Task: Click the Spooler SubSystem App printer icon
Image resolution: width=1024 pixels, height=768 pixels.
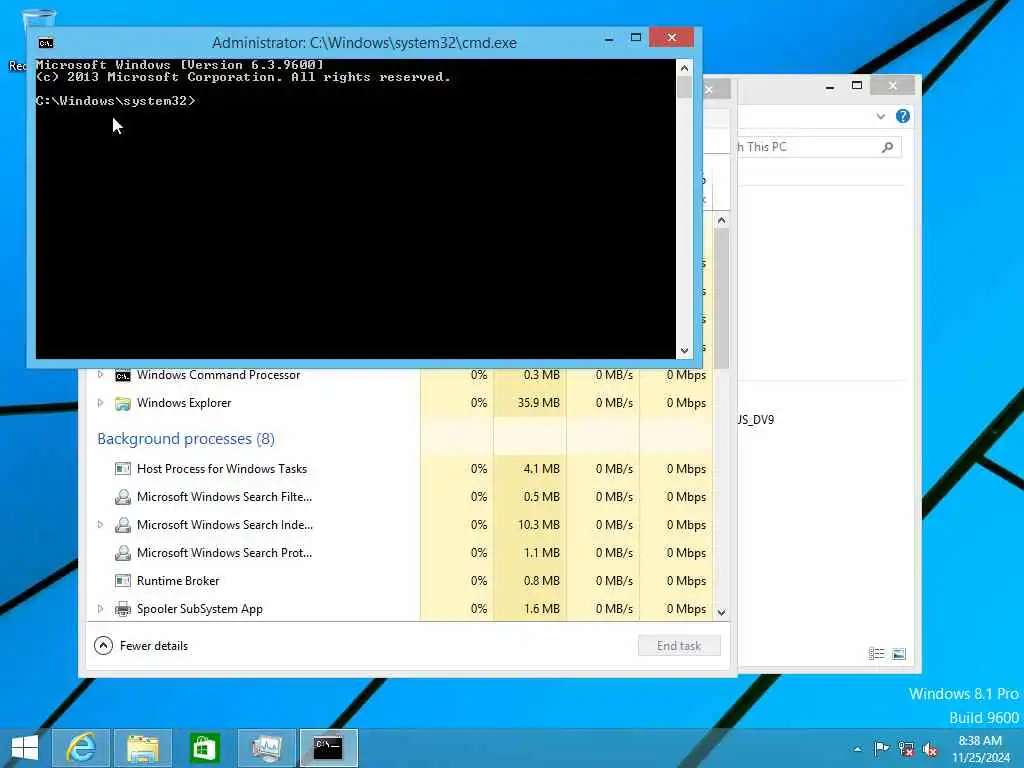Action: tap(123, 609)
